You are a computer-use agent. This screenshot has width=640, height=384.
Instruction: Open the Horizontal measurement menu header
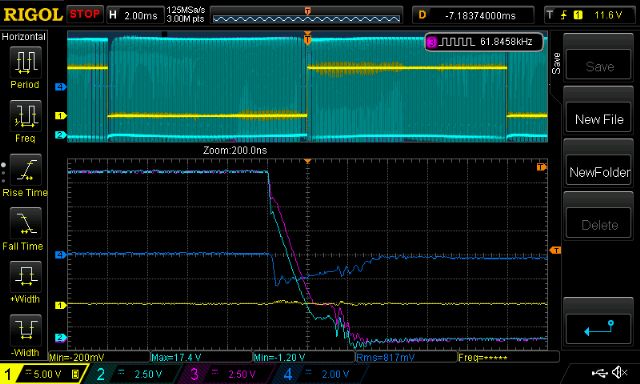24,37
